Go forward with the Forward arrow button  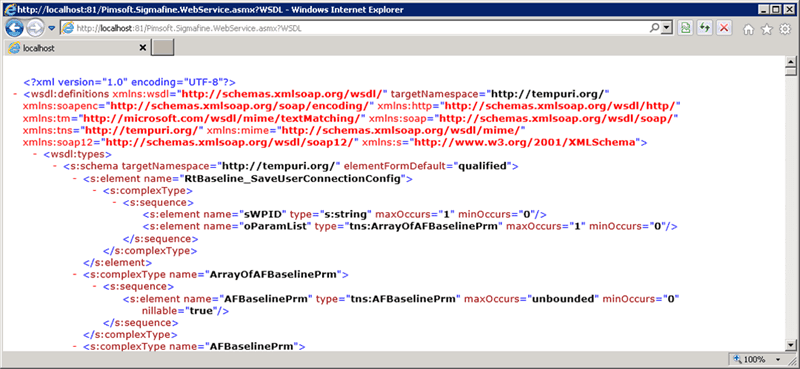click(35, 28)
